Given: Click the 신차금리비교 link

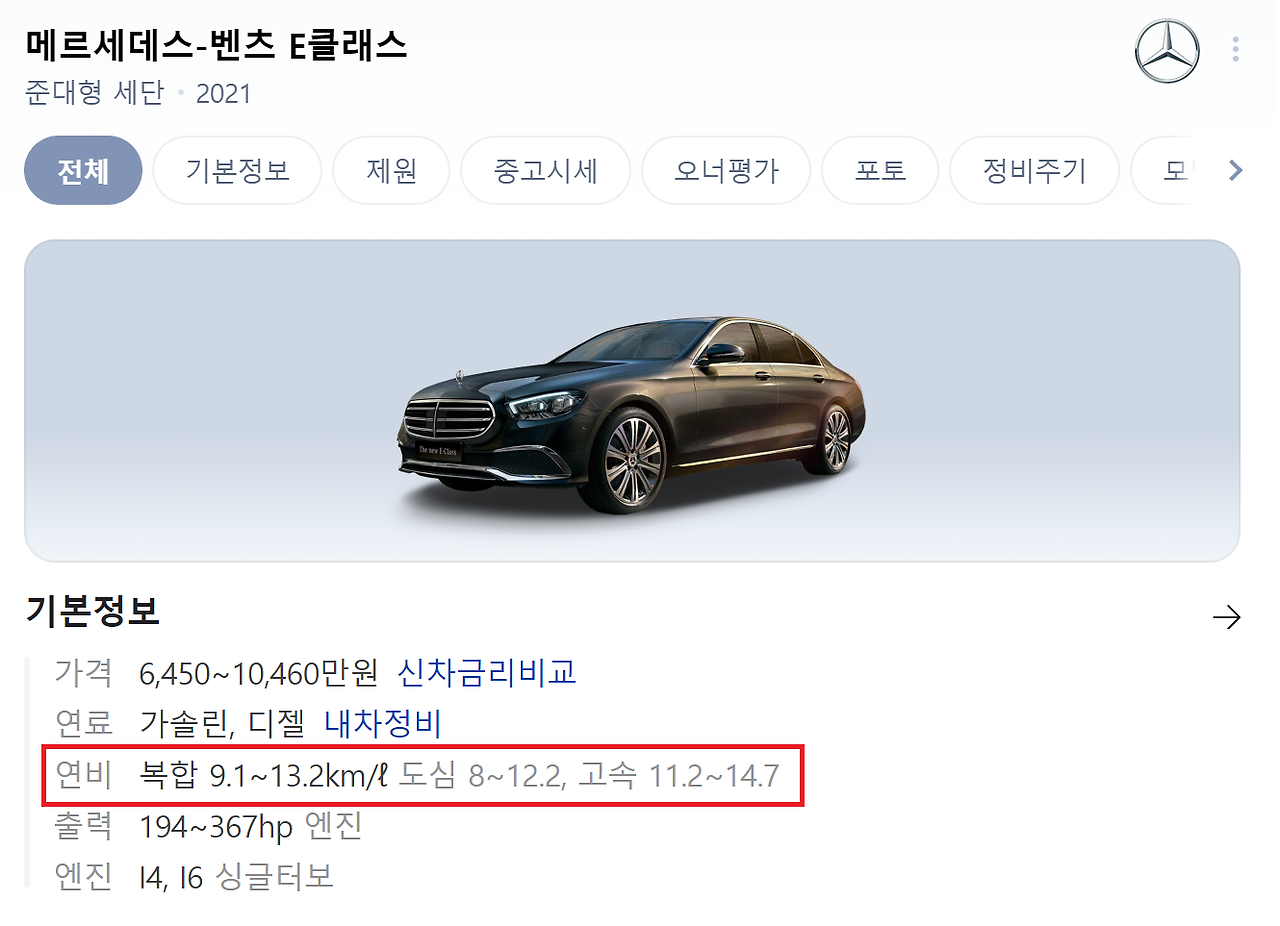Looking at the screenshot, I should tap(487, 672).
